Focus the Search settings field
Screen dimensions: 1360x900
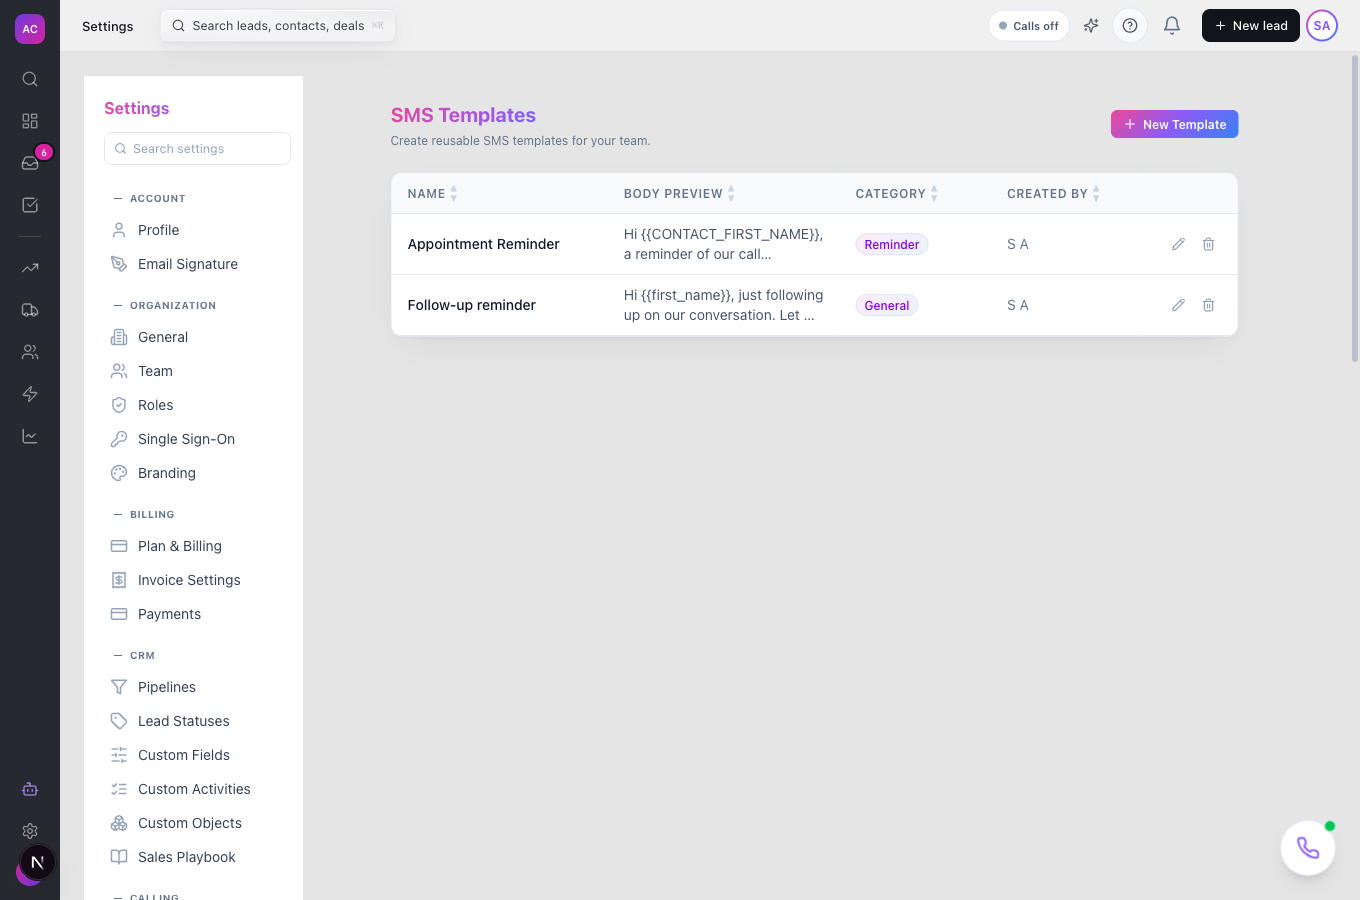tap(197, 148)
